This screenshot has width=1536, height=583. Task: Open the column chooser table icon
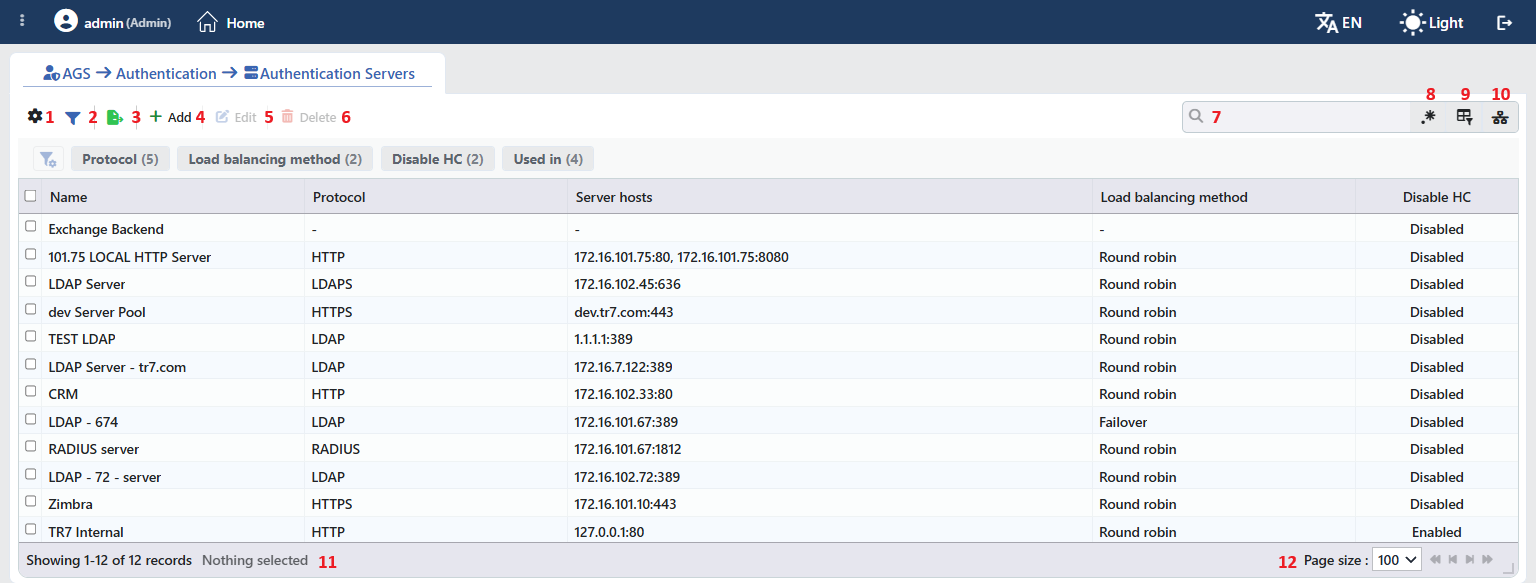(1464, 117)
